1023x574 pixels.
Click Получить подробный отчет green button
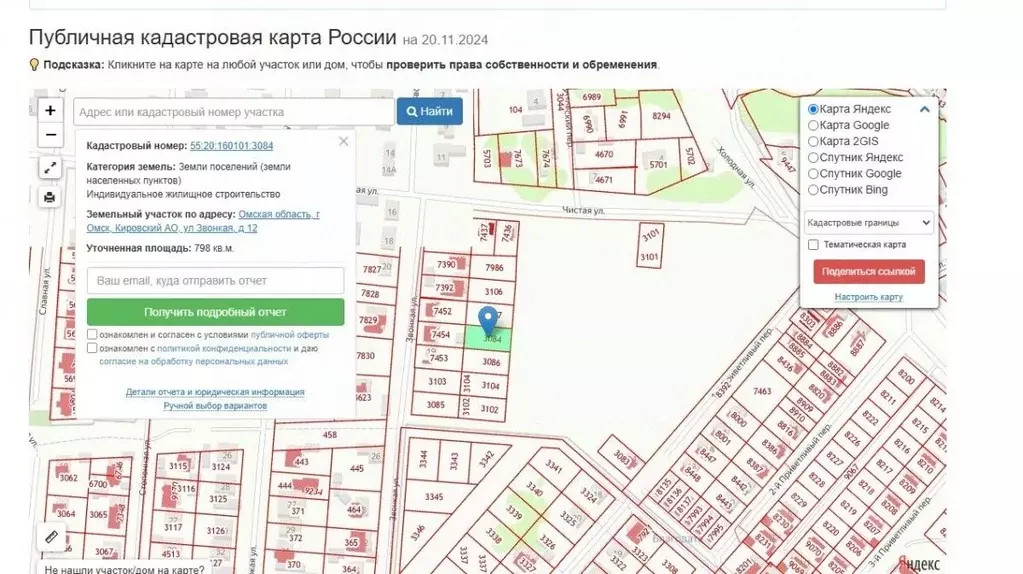(x=215, y=312)
